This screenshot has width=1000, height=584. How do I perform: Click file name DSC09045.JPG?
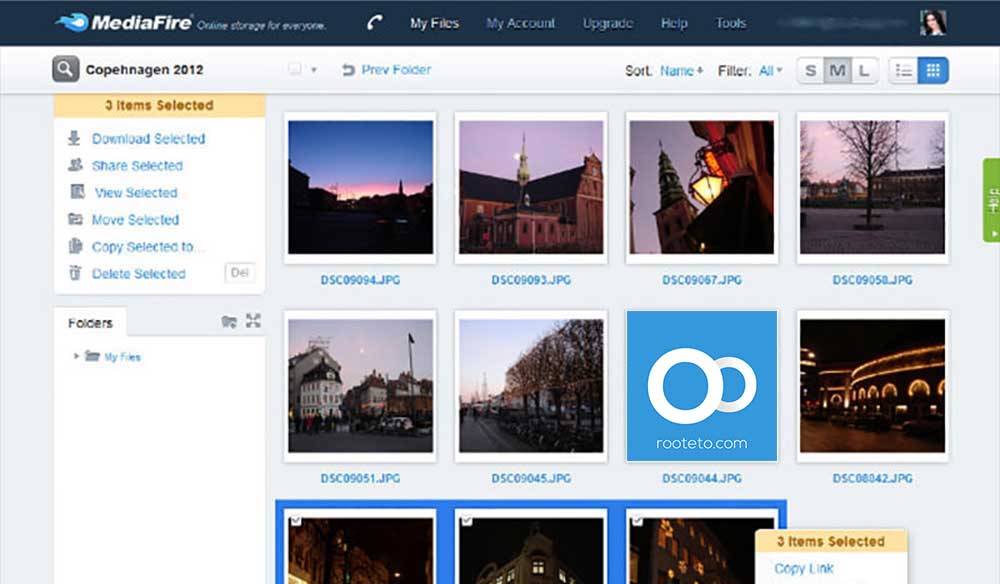pyautogui.click(x=531, y=478)
